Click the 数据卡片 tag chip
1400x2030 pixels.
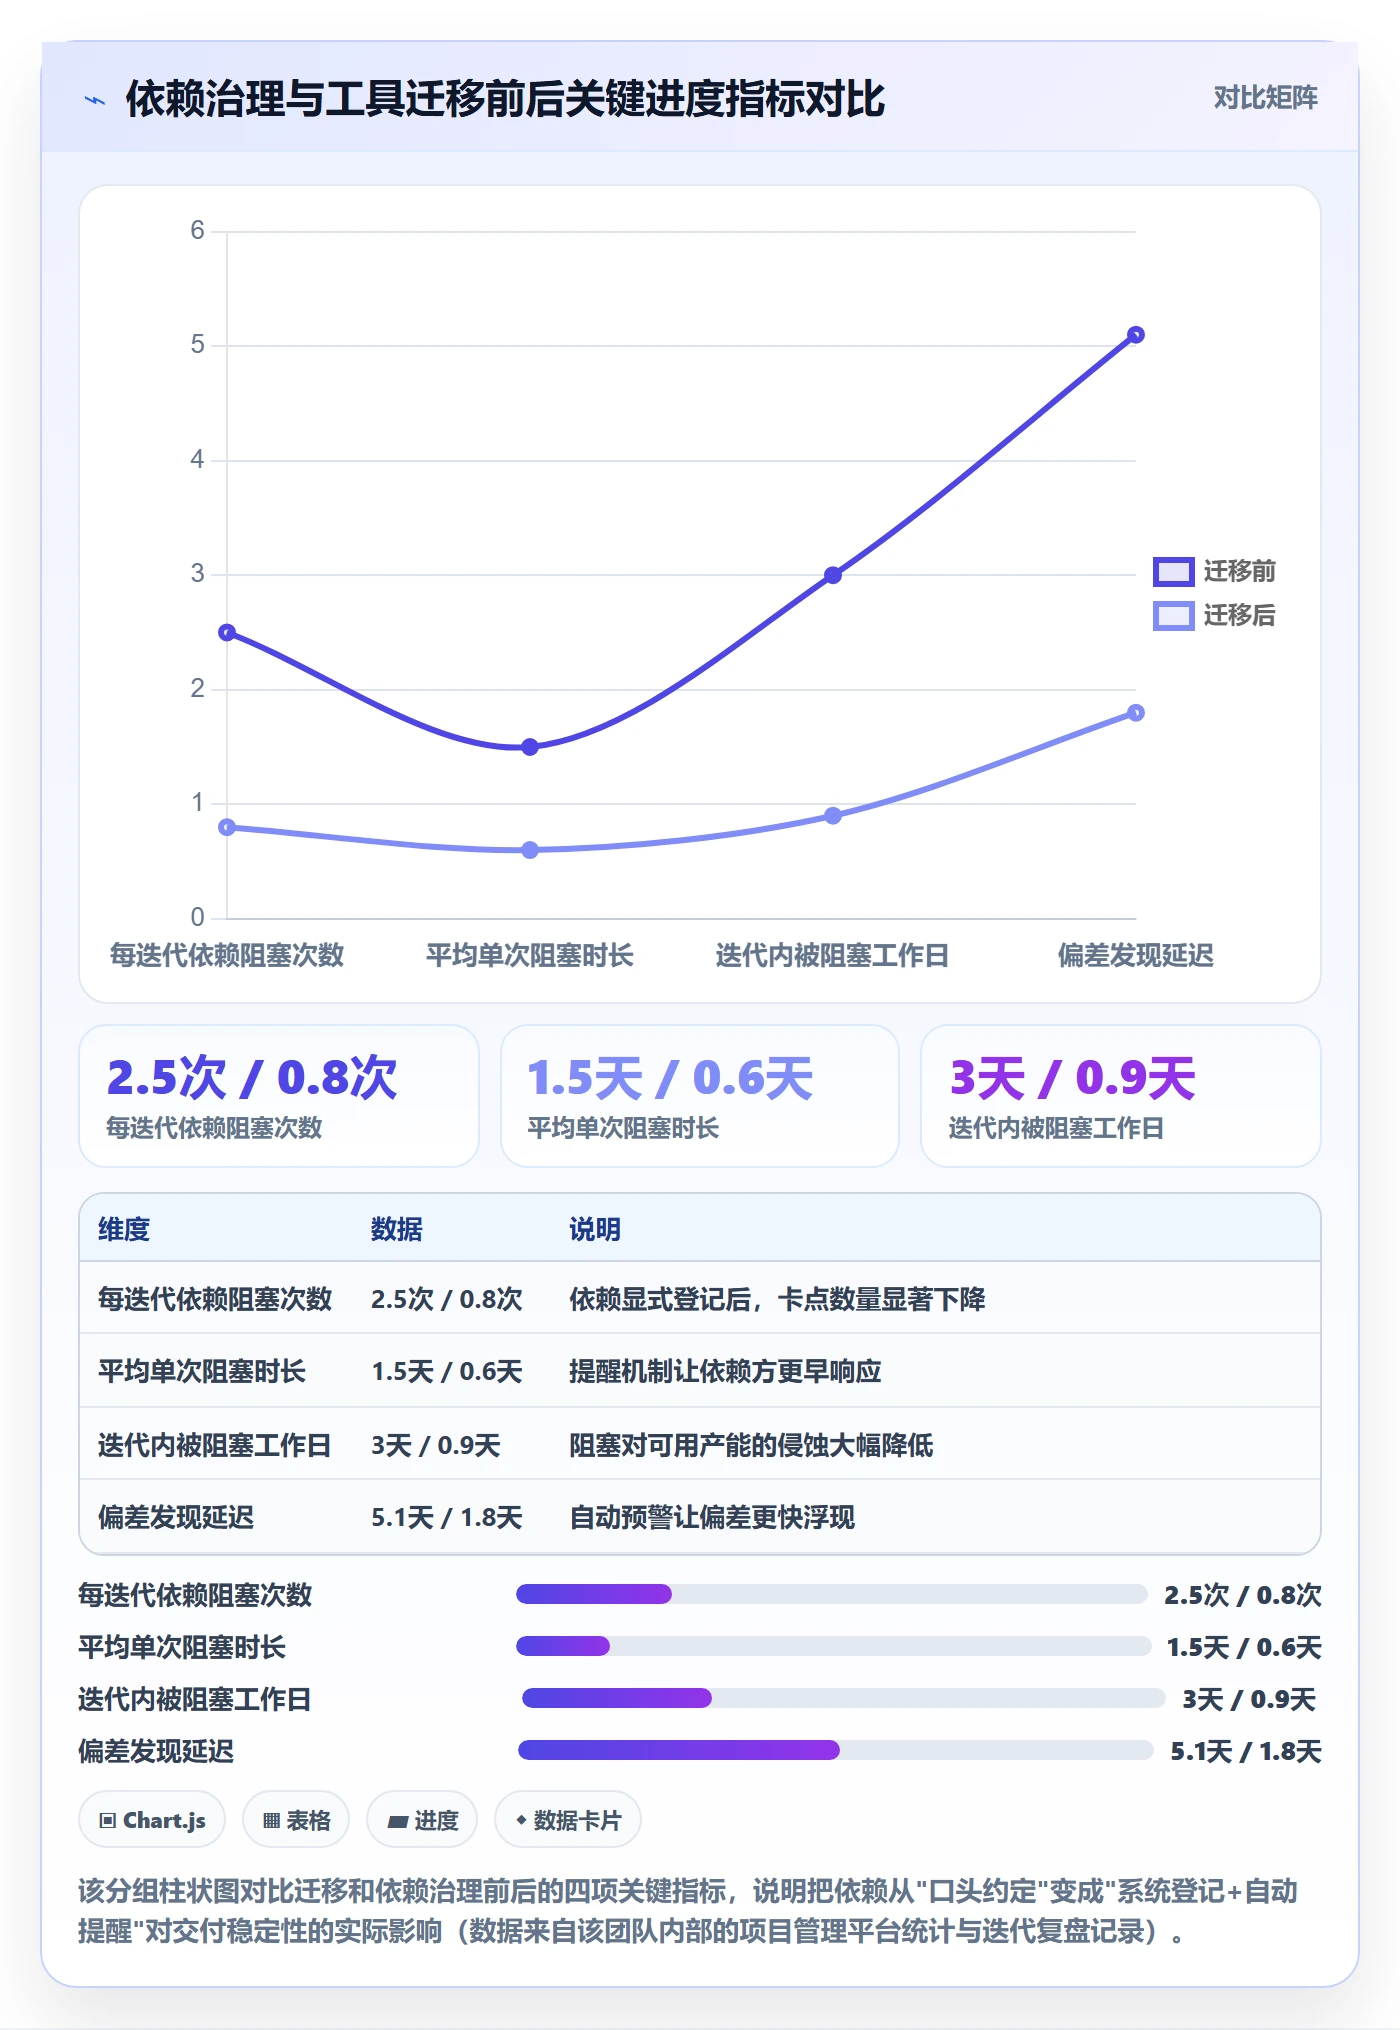567,1820
